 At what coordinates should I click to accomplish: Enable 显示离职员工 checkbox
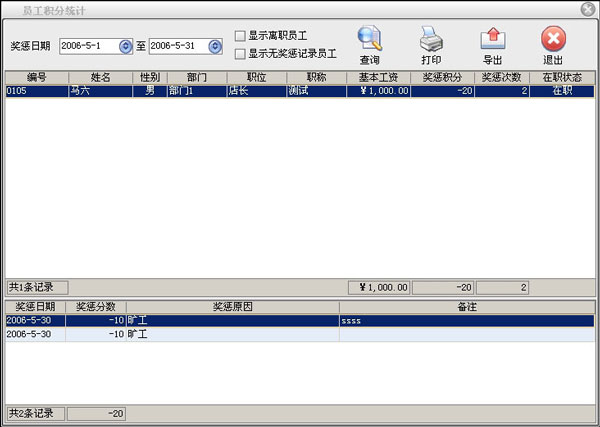tap(240, 35)
